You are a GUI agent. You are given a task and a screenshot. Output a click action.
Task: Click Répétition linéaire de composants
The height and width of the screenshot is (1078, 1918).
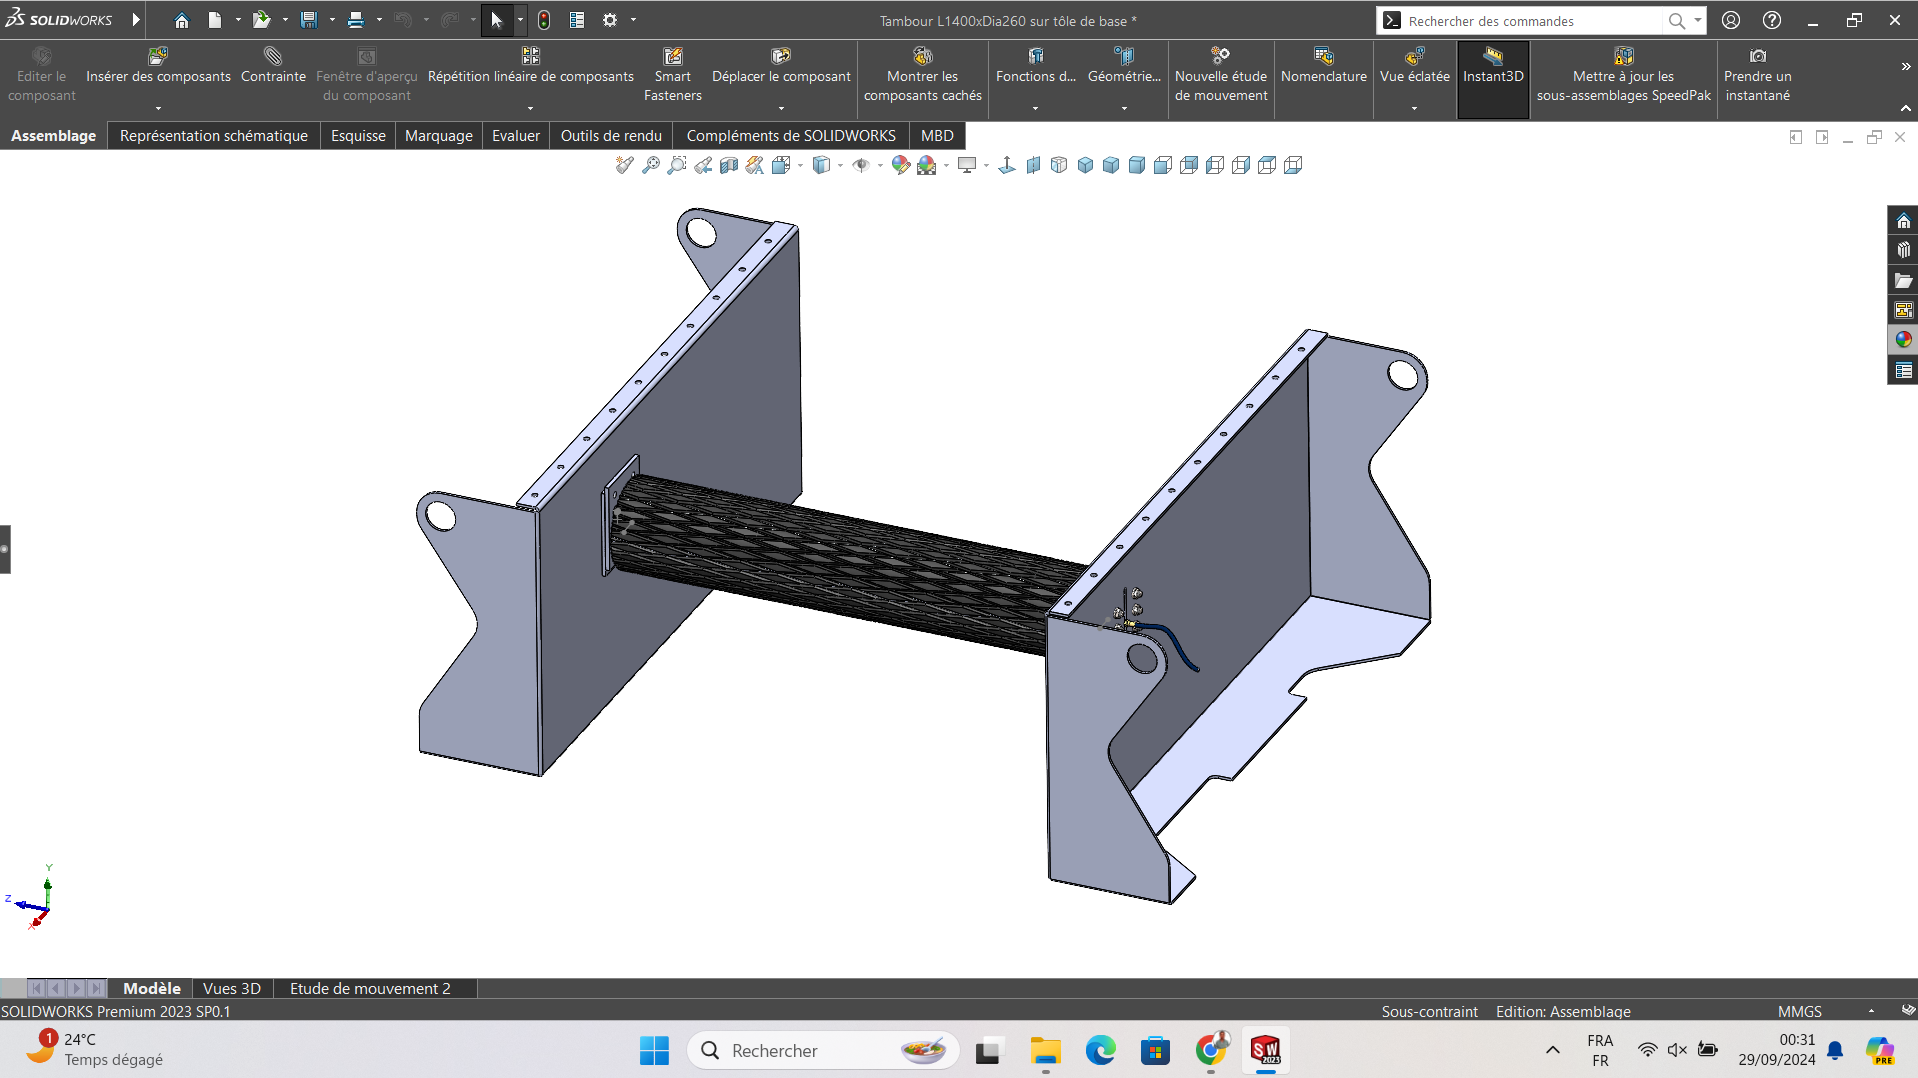(531, 67)
